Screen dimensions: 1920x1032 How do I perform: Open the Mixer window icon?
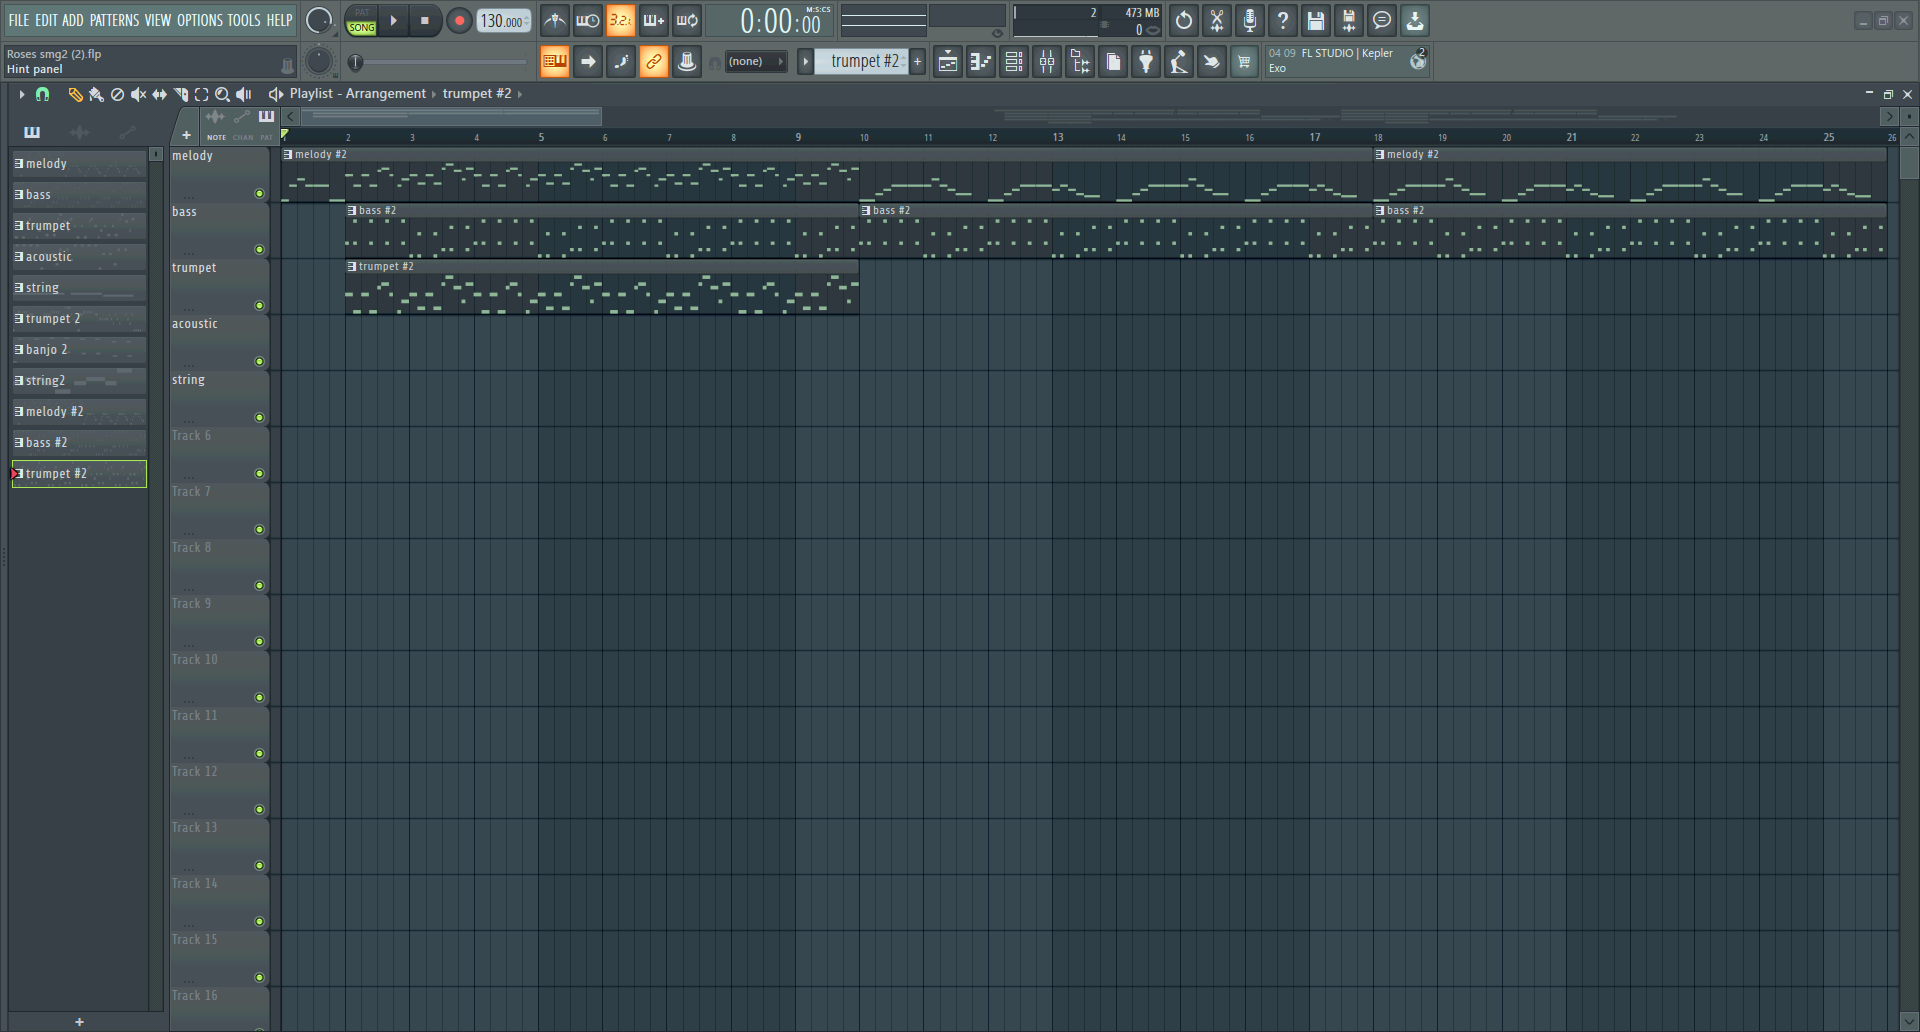coord(1047,62)
